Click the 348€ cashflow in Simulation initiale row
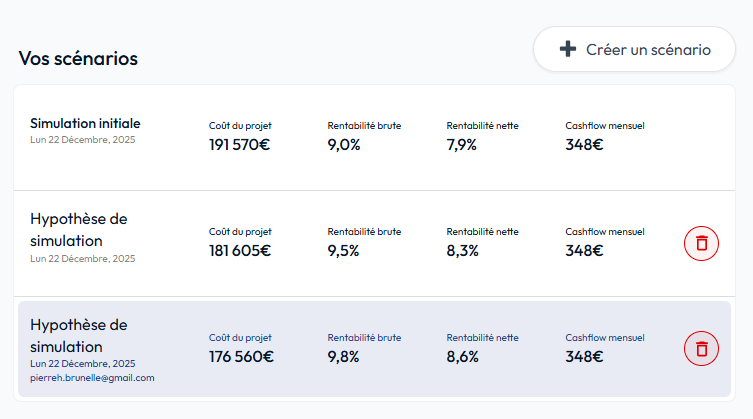Screen dimensions: 753x419 point(584,145)
